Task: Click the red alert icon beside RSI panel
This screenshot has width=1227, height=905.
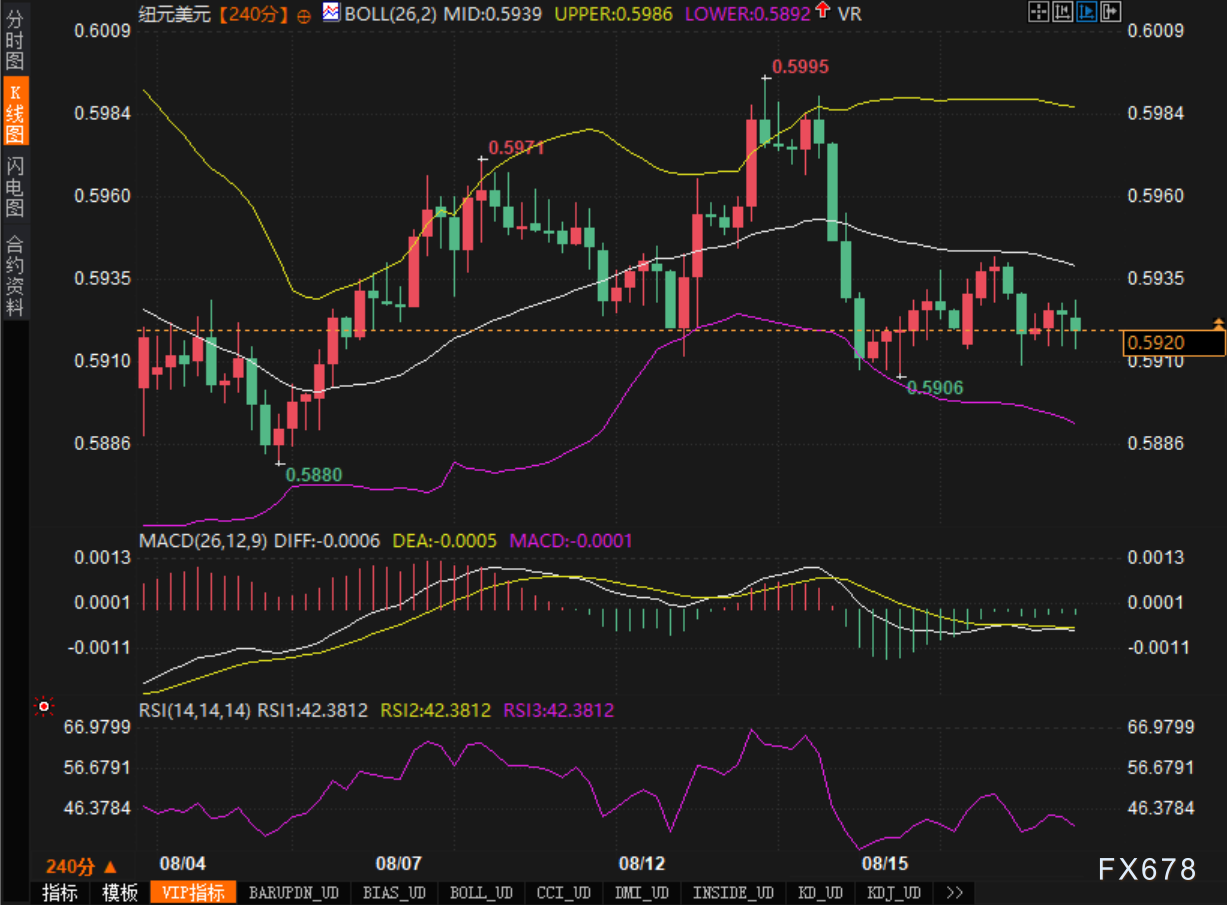Action: [x=43, y=707]
